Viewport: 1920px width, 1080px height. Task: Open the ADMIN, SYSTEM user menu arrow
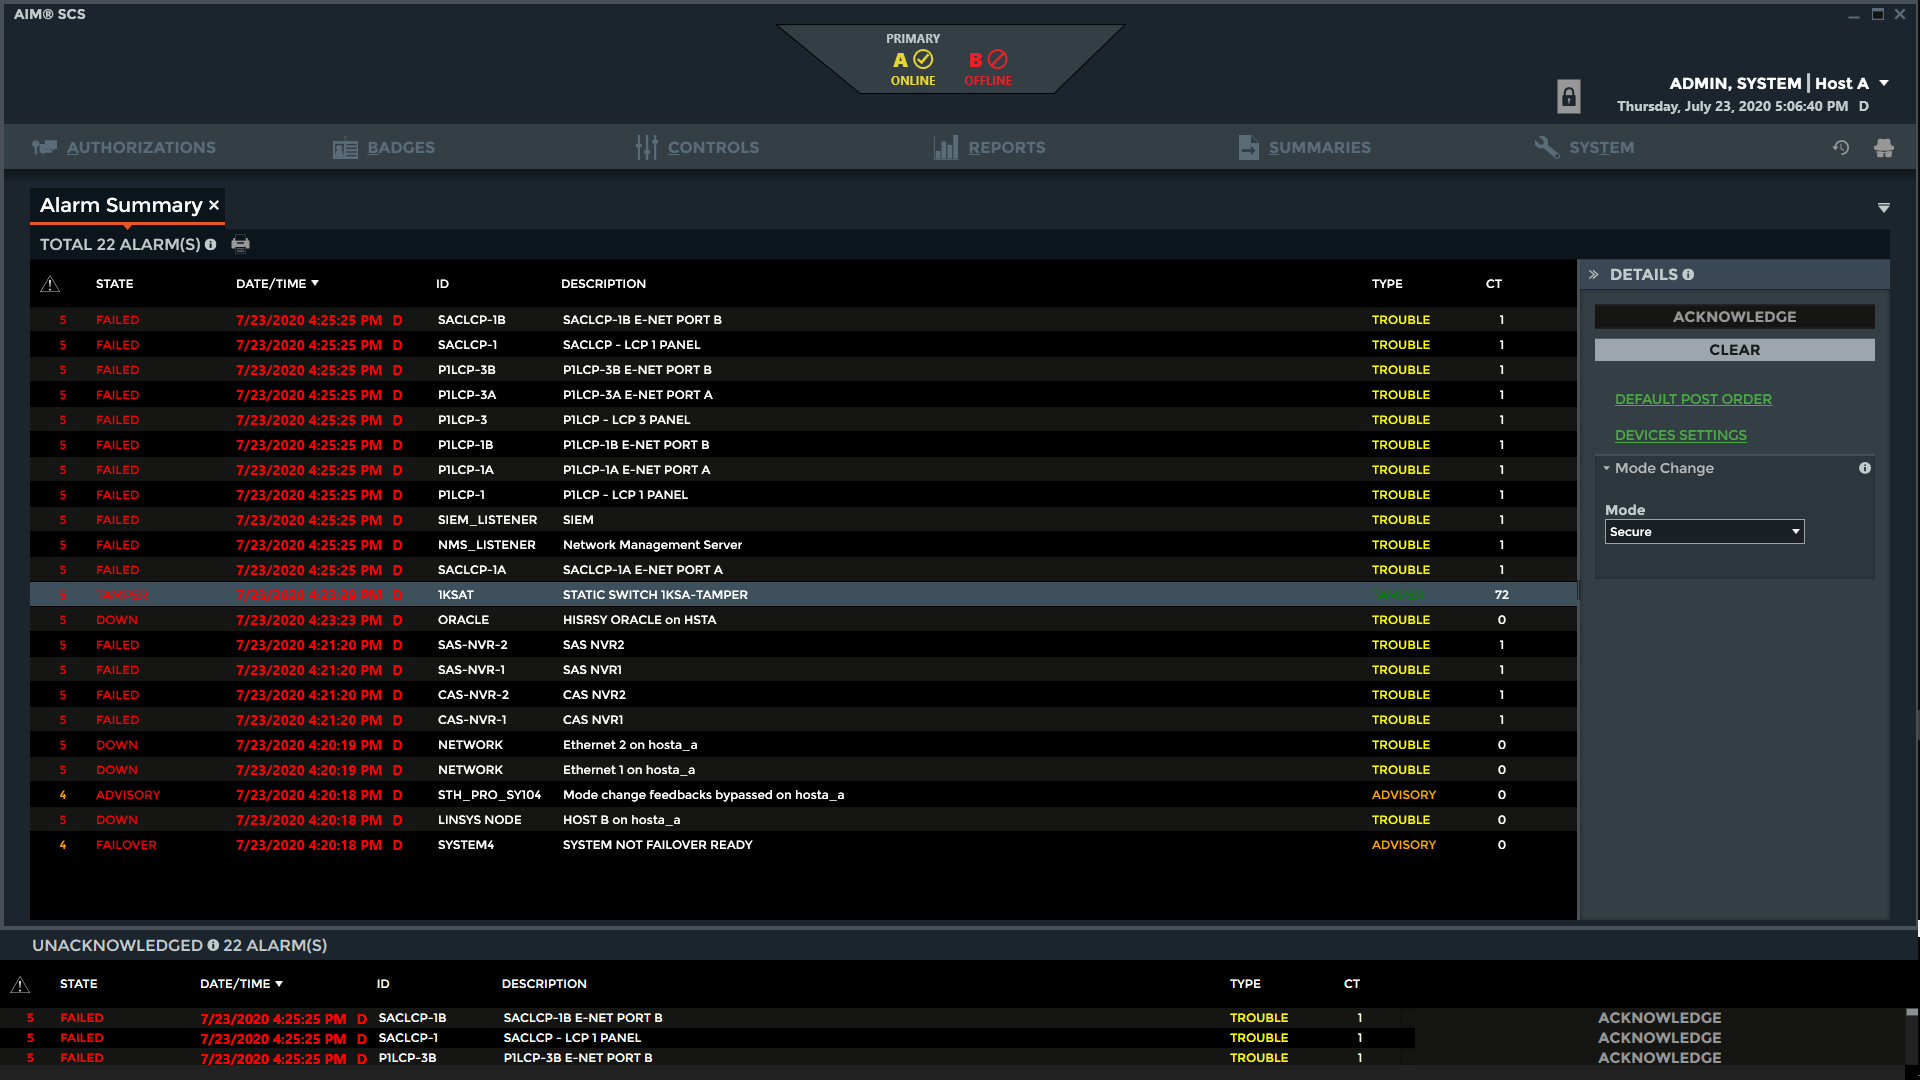tap(1884, 84)
